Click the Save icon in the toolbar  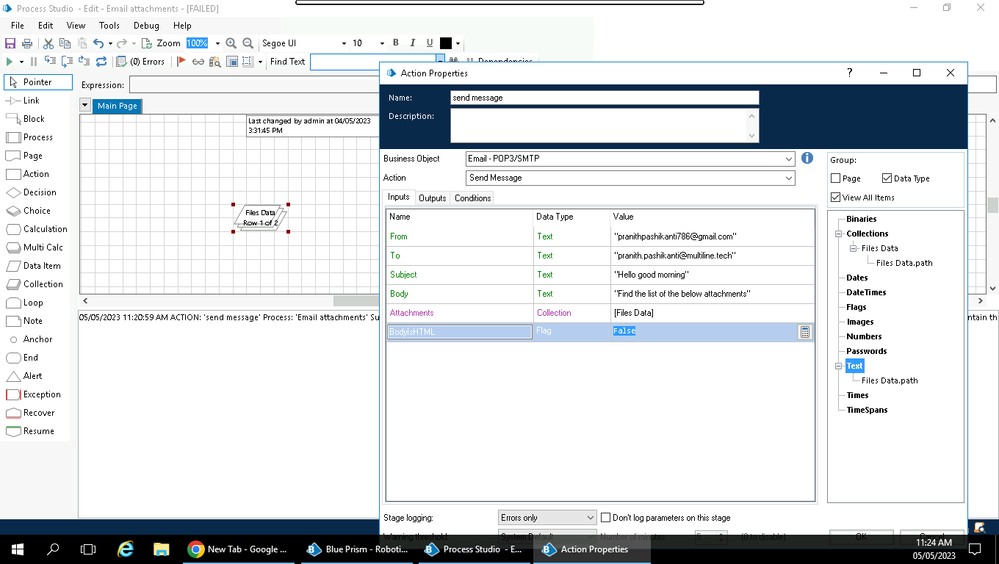click(x=10, y=44)
